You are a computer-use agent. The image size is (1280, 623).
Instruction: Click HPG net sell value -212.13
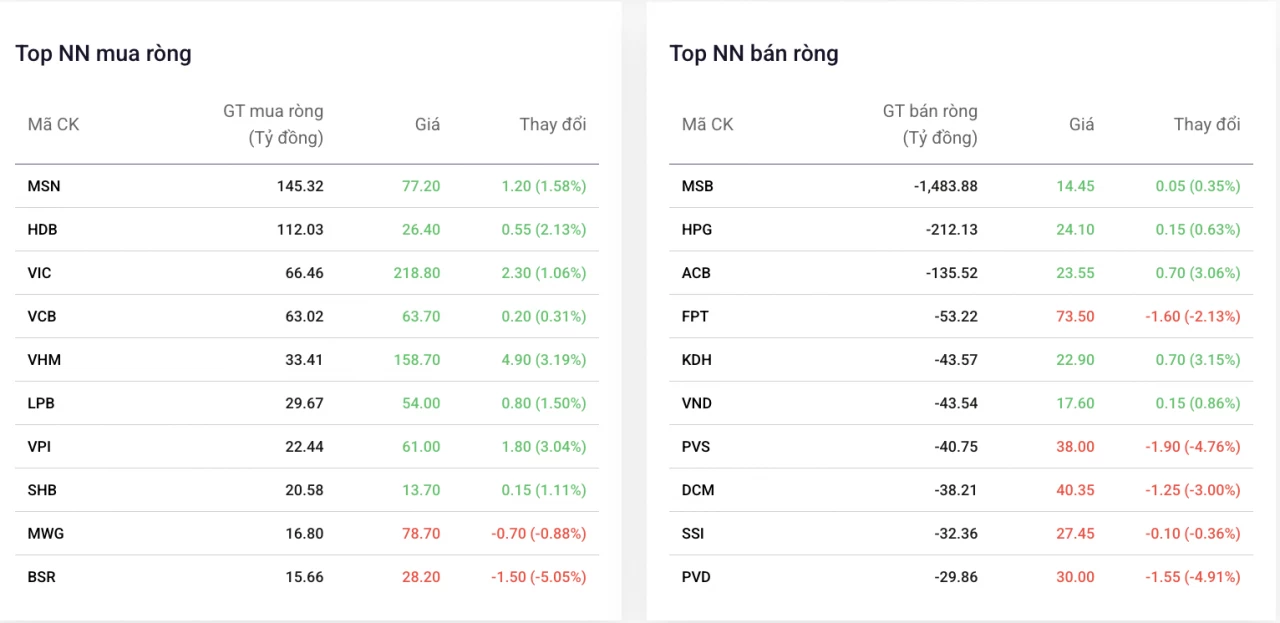(952, 230)
